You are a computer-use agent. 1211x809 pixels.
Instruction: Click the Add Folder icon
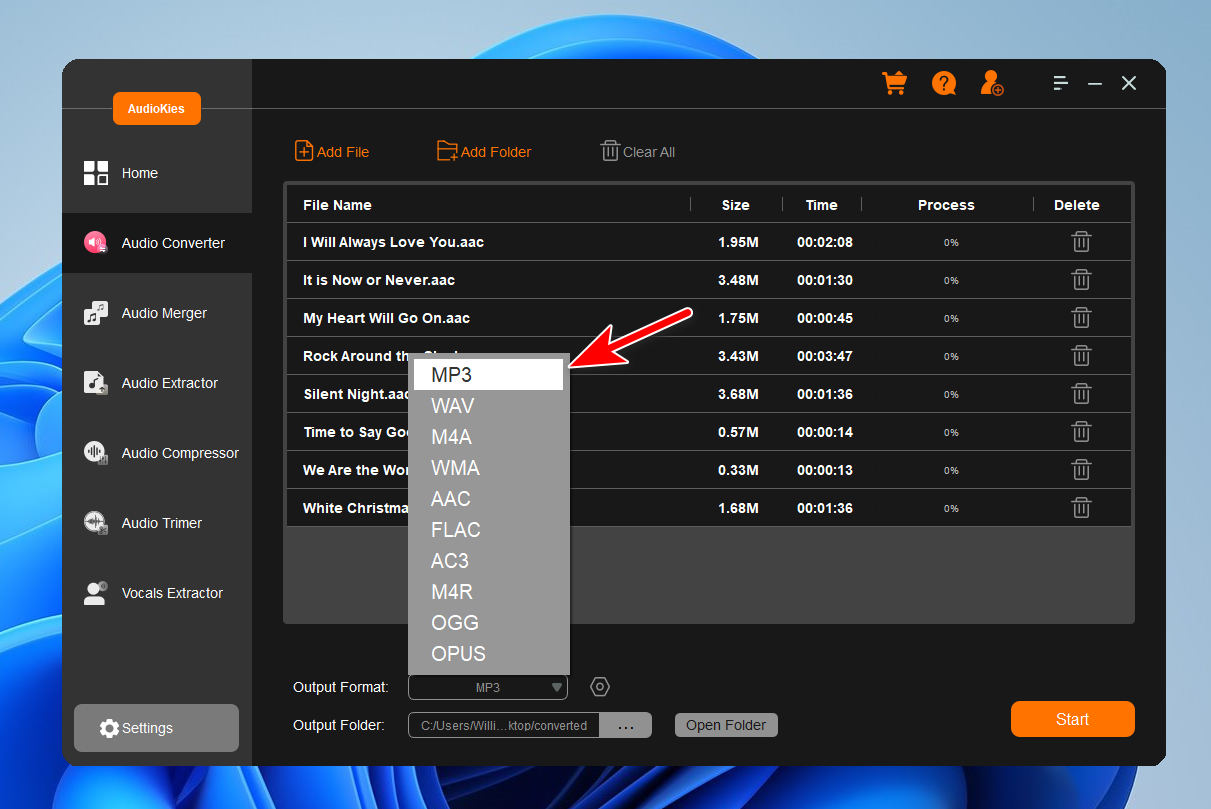click(447, 151)
